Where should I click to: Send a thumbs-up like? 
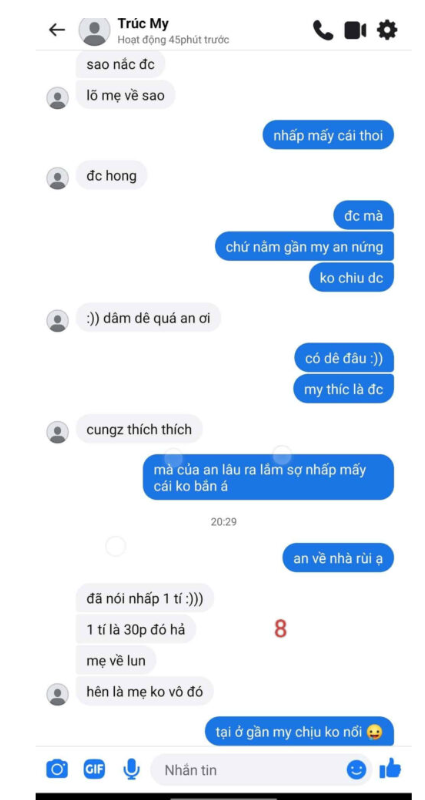(390, 768)
